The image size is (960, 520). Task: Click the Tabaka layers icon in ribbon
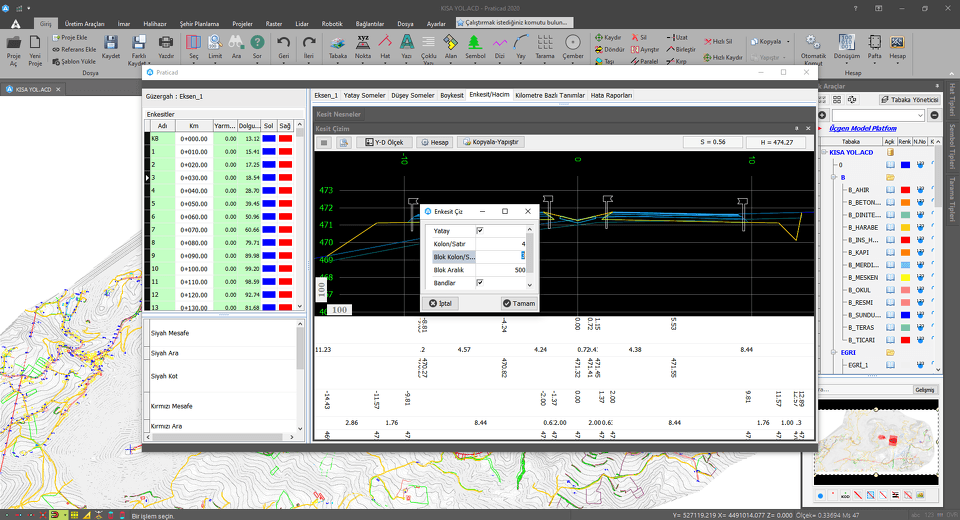(338, 45)
